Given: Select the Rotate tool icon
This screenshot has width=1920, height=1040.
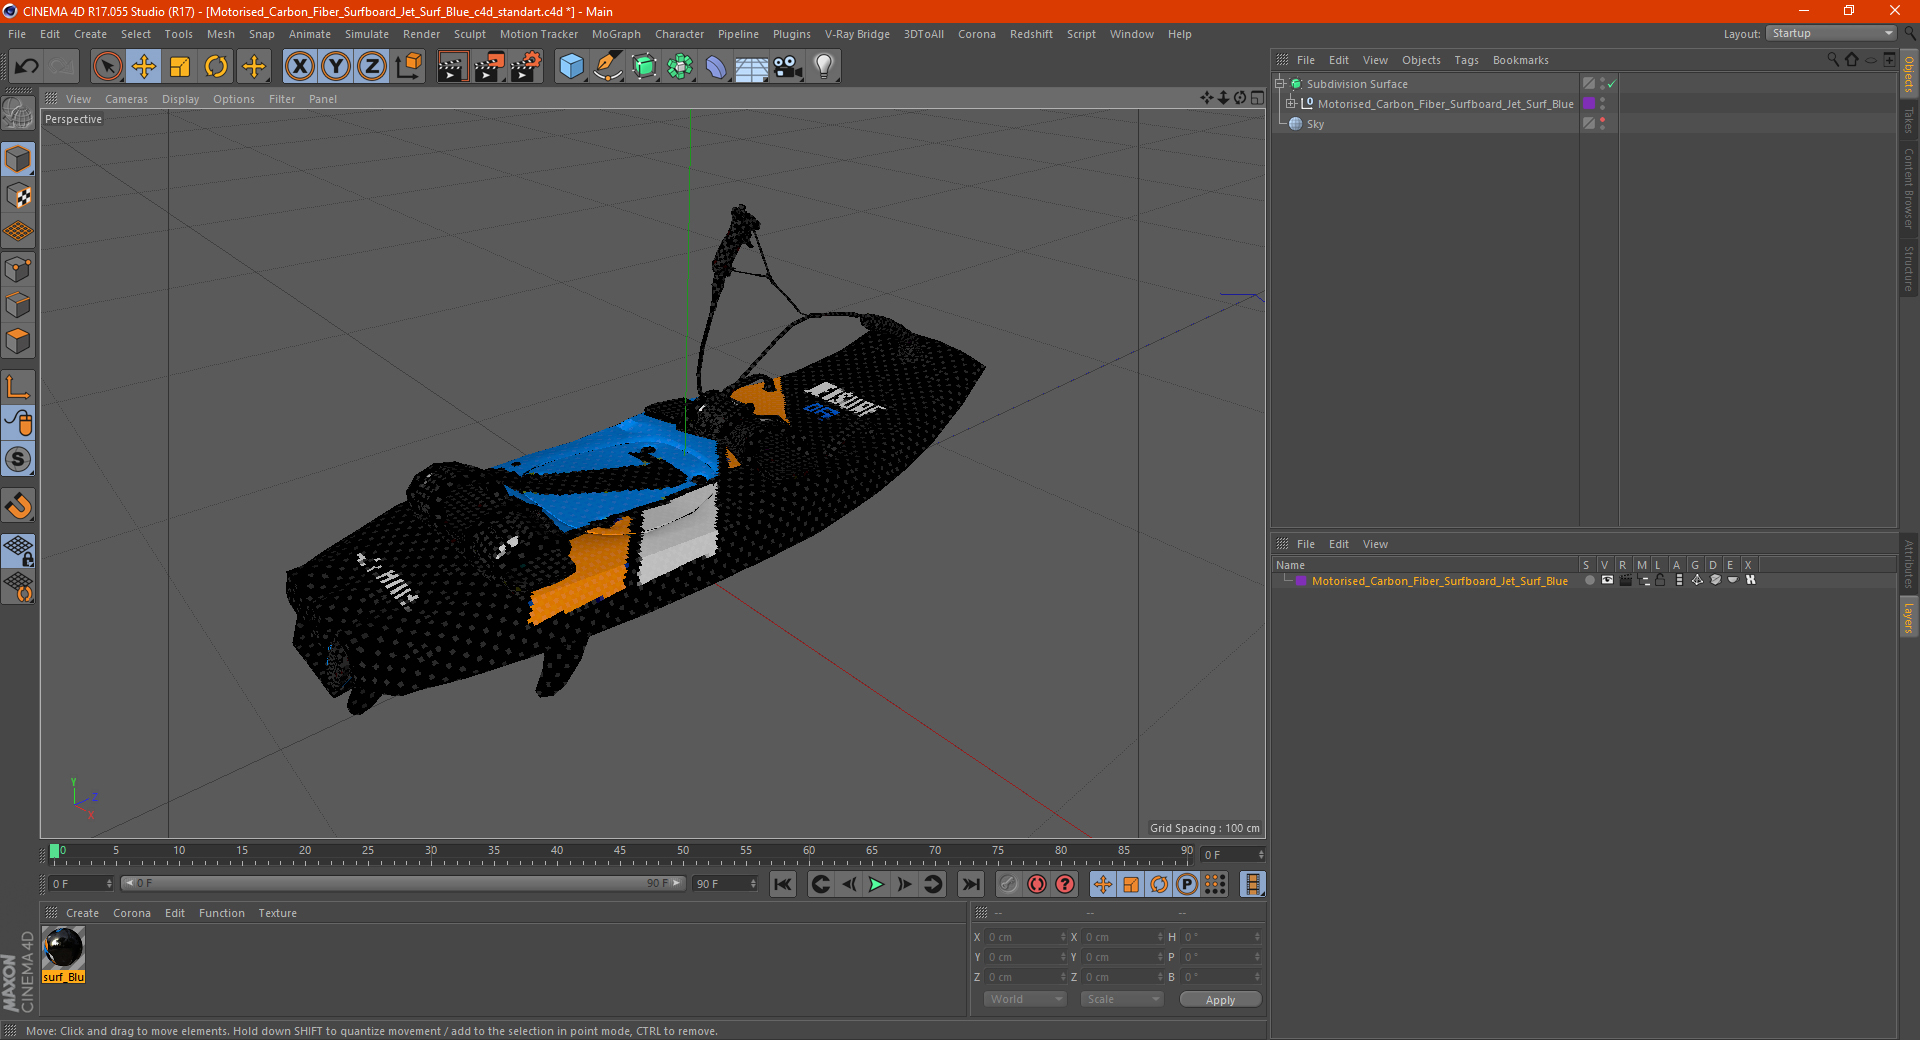Looking at the screenshot, I should (216, 67).
